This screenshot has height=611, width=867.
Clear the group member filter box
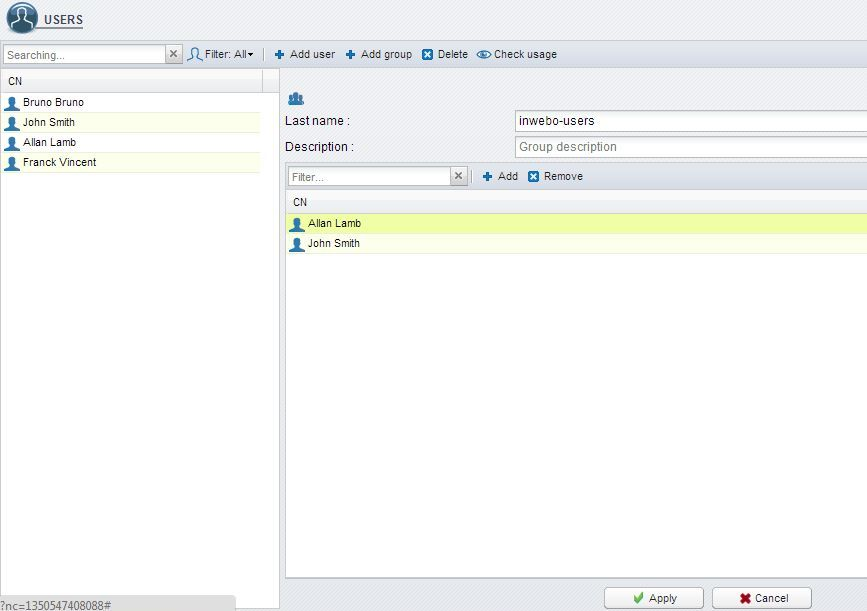(x=459, y=177)
